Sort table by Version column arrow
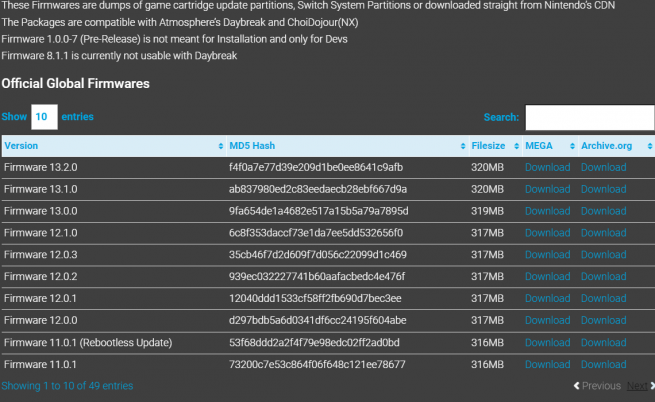The width and height of the screenshot is (655, 402). point(218,146)
